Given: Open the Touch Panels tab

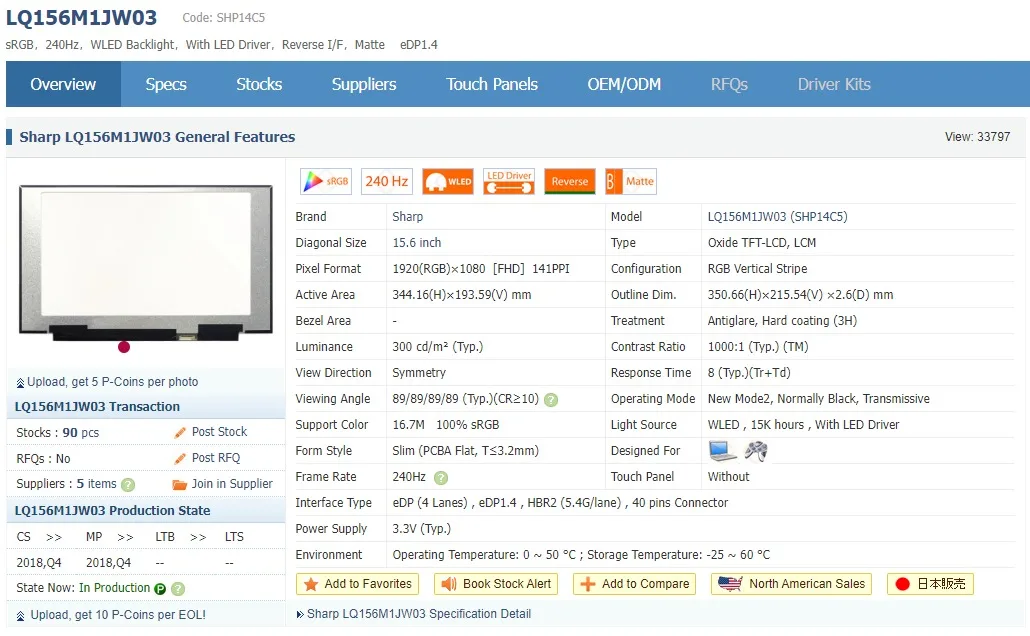Looking at the screenshot, I should [492, 84].
